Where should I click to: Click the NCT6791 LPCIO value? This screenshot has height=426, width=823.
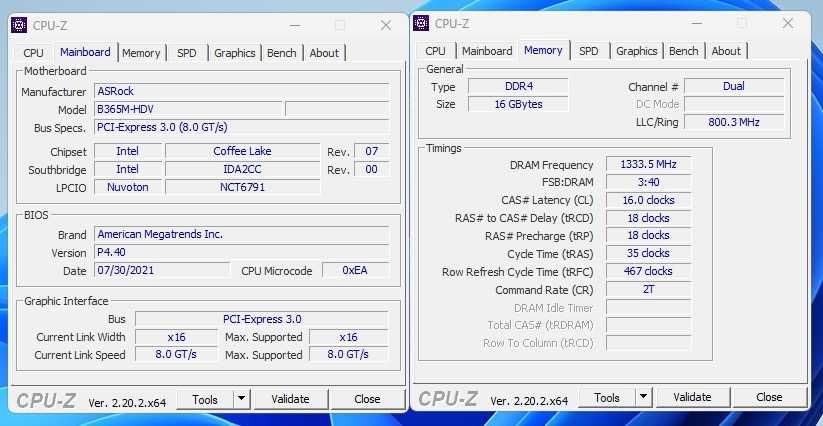point(242,187)
